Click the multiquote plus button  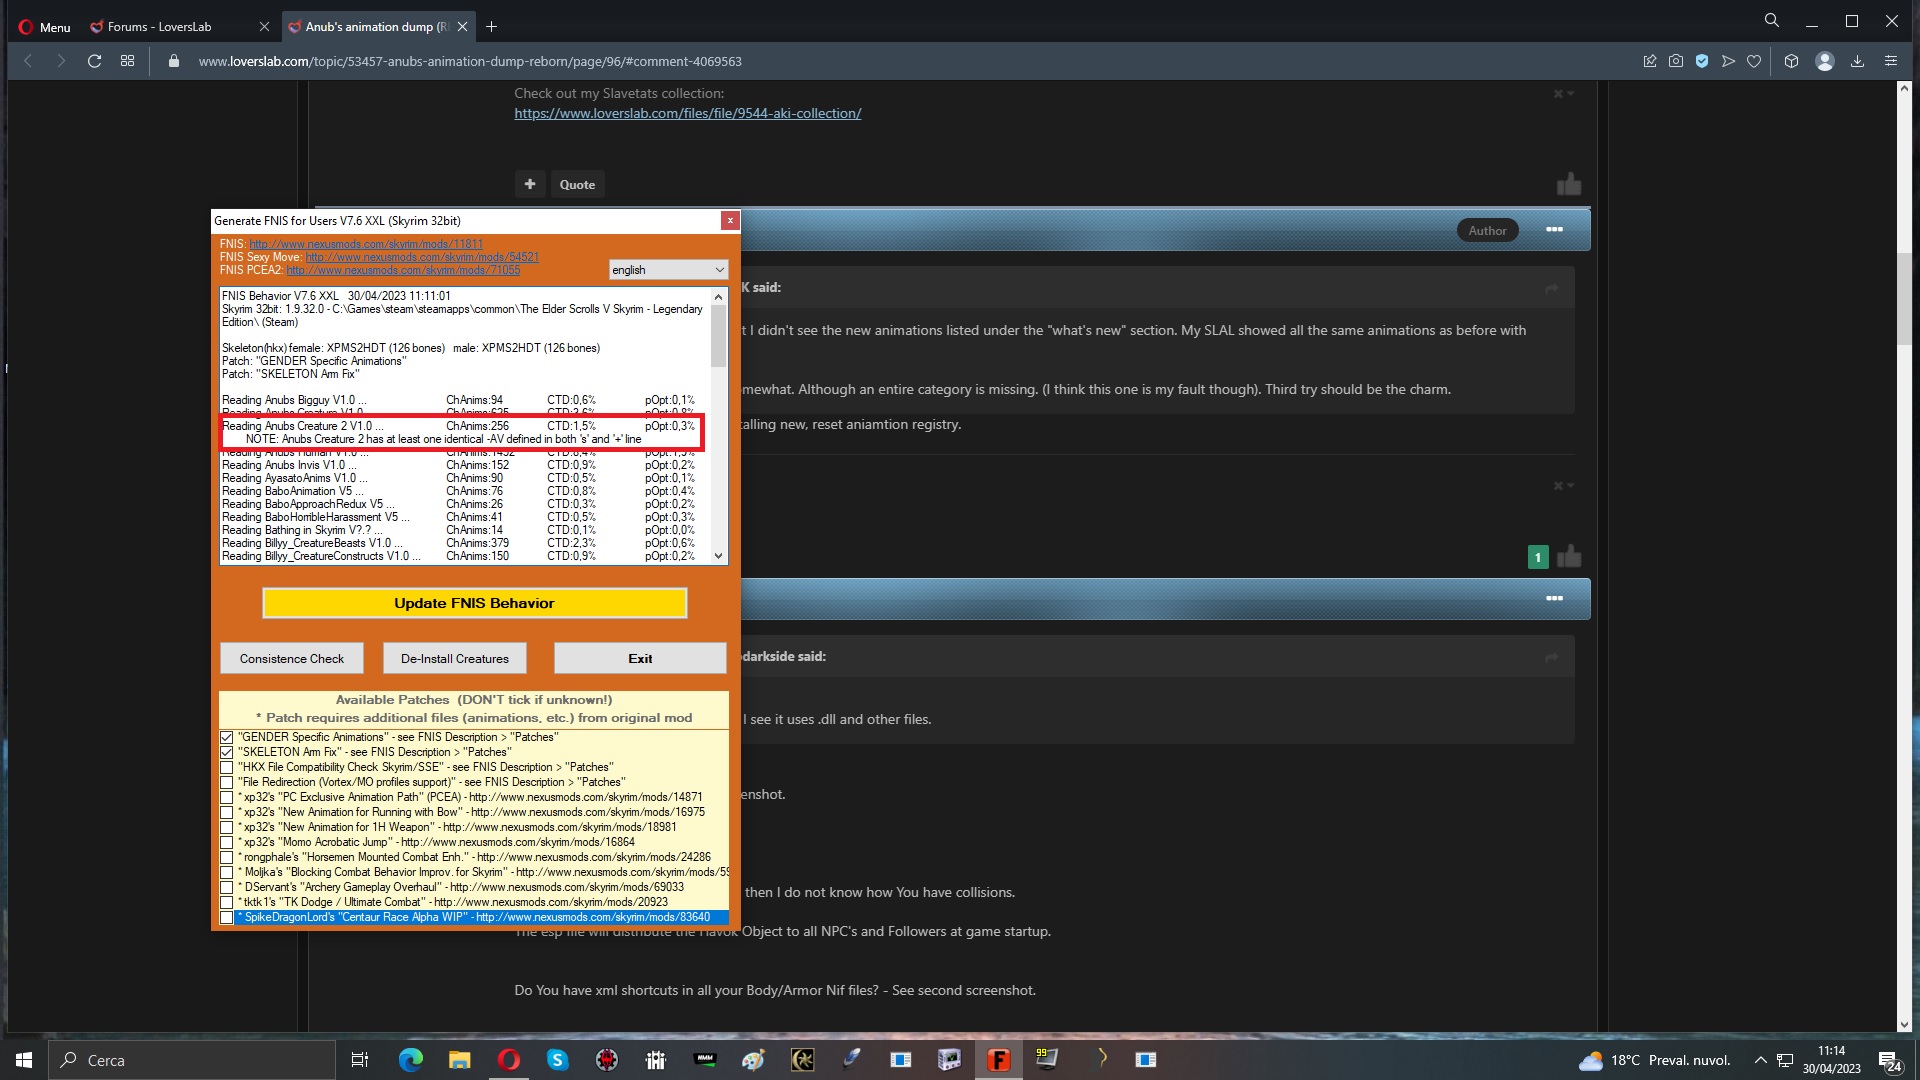tap(530, 184)
